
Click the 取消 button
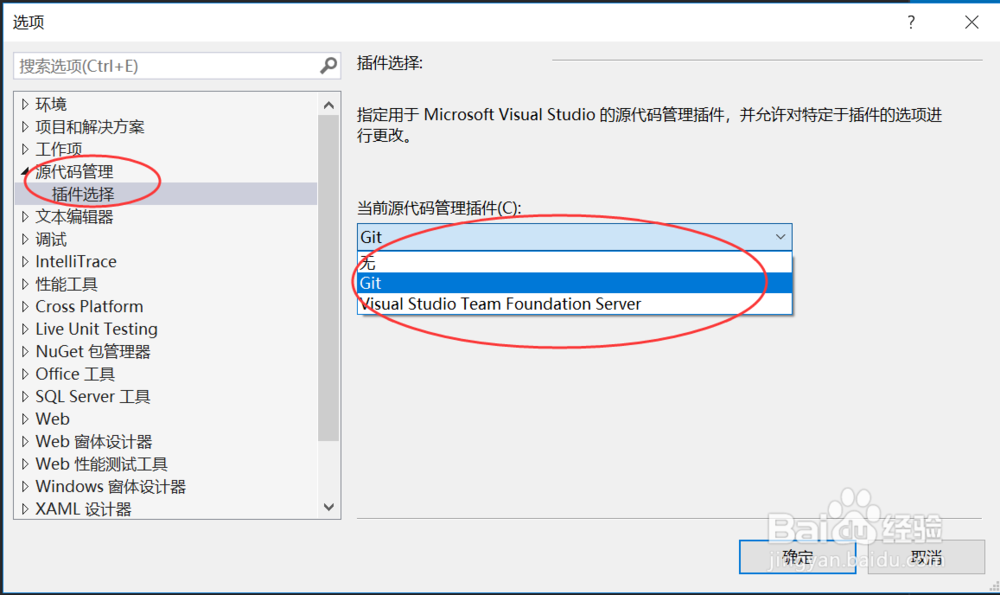tap(926, 557)
